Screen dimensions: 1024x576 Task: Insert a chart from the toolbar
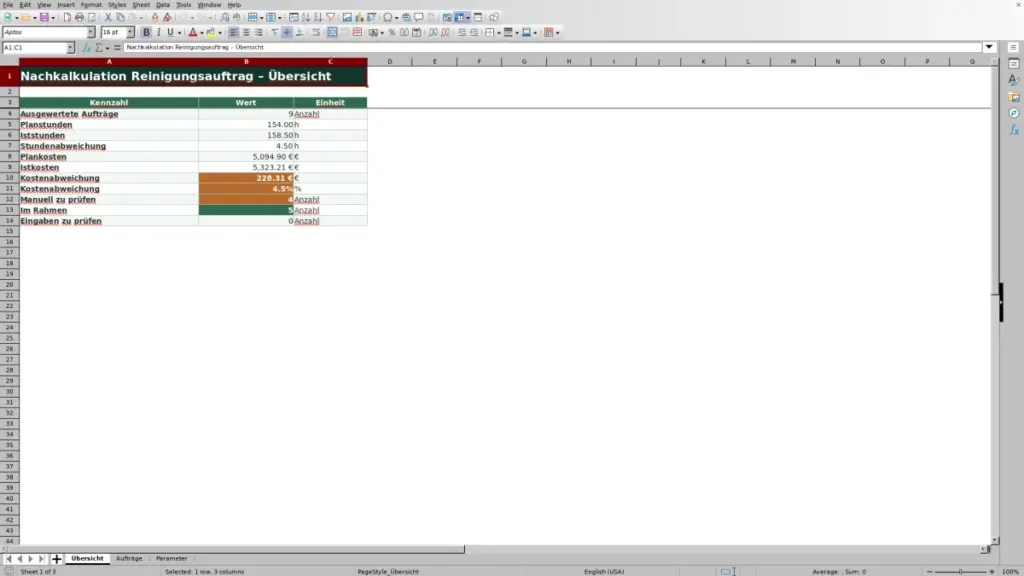click(x=359, y=18)
